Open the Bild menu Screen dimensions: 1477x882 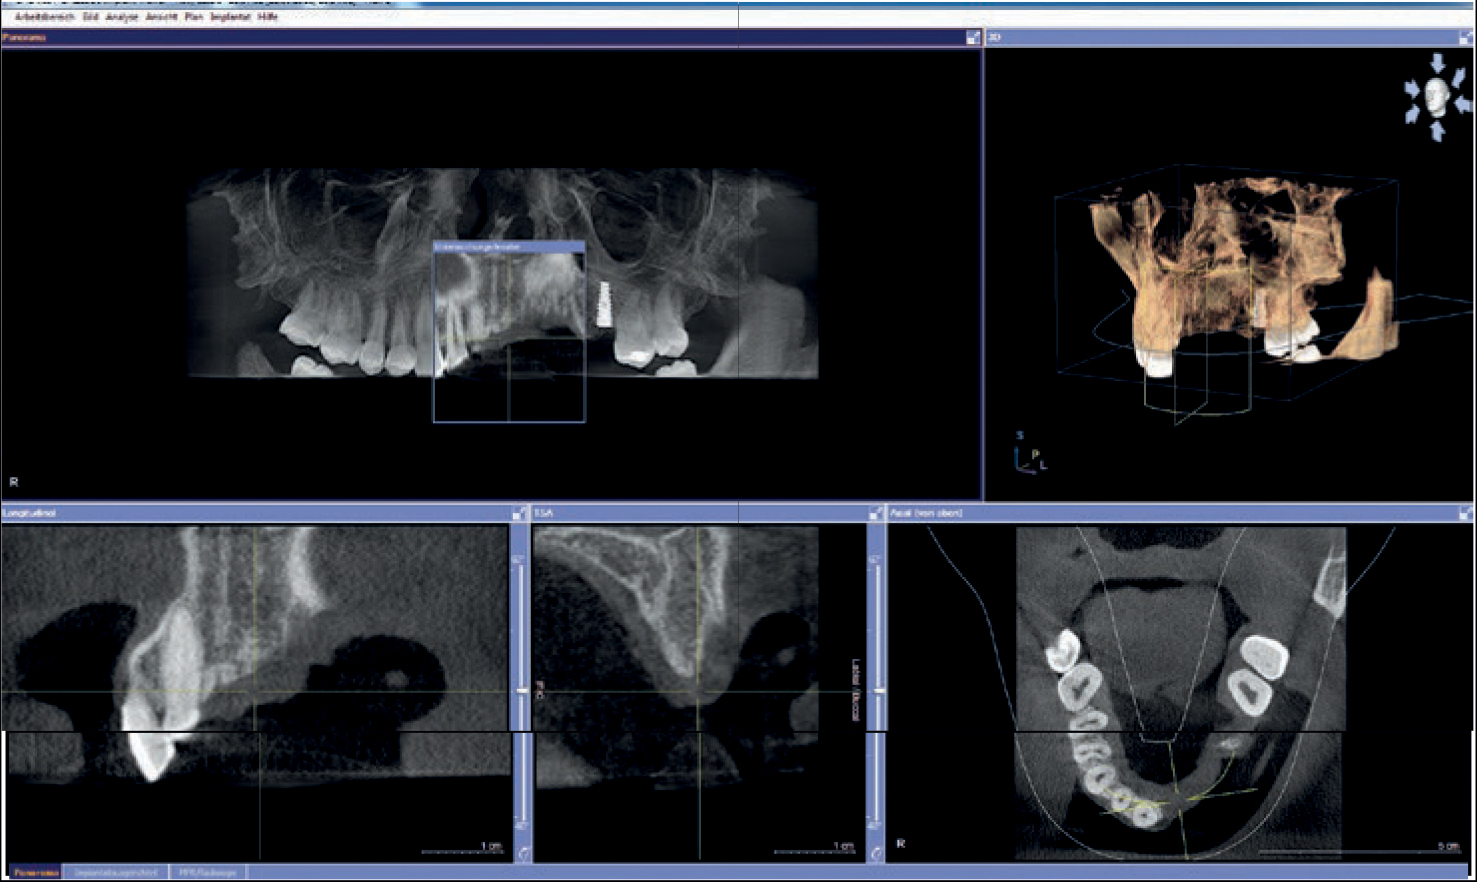tap(91, 17)
